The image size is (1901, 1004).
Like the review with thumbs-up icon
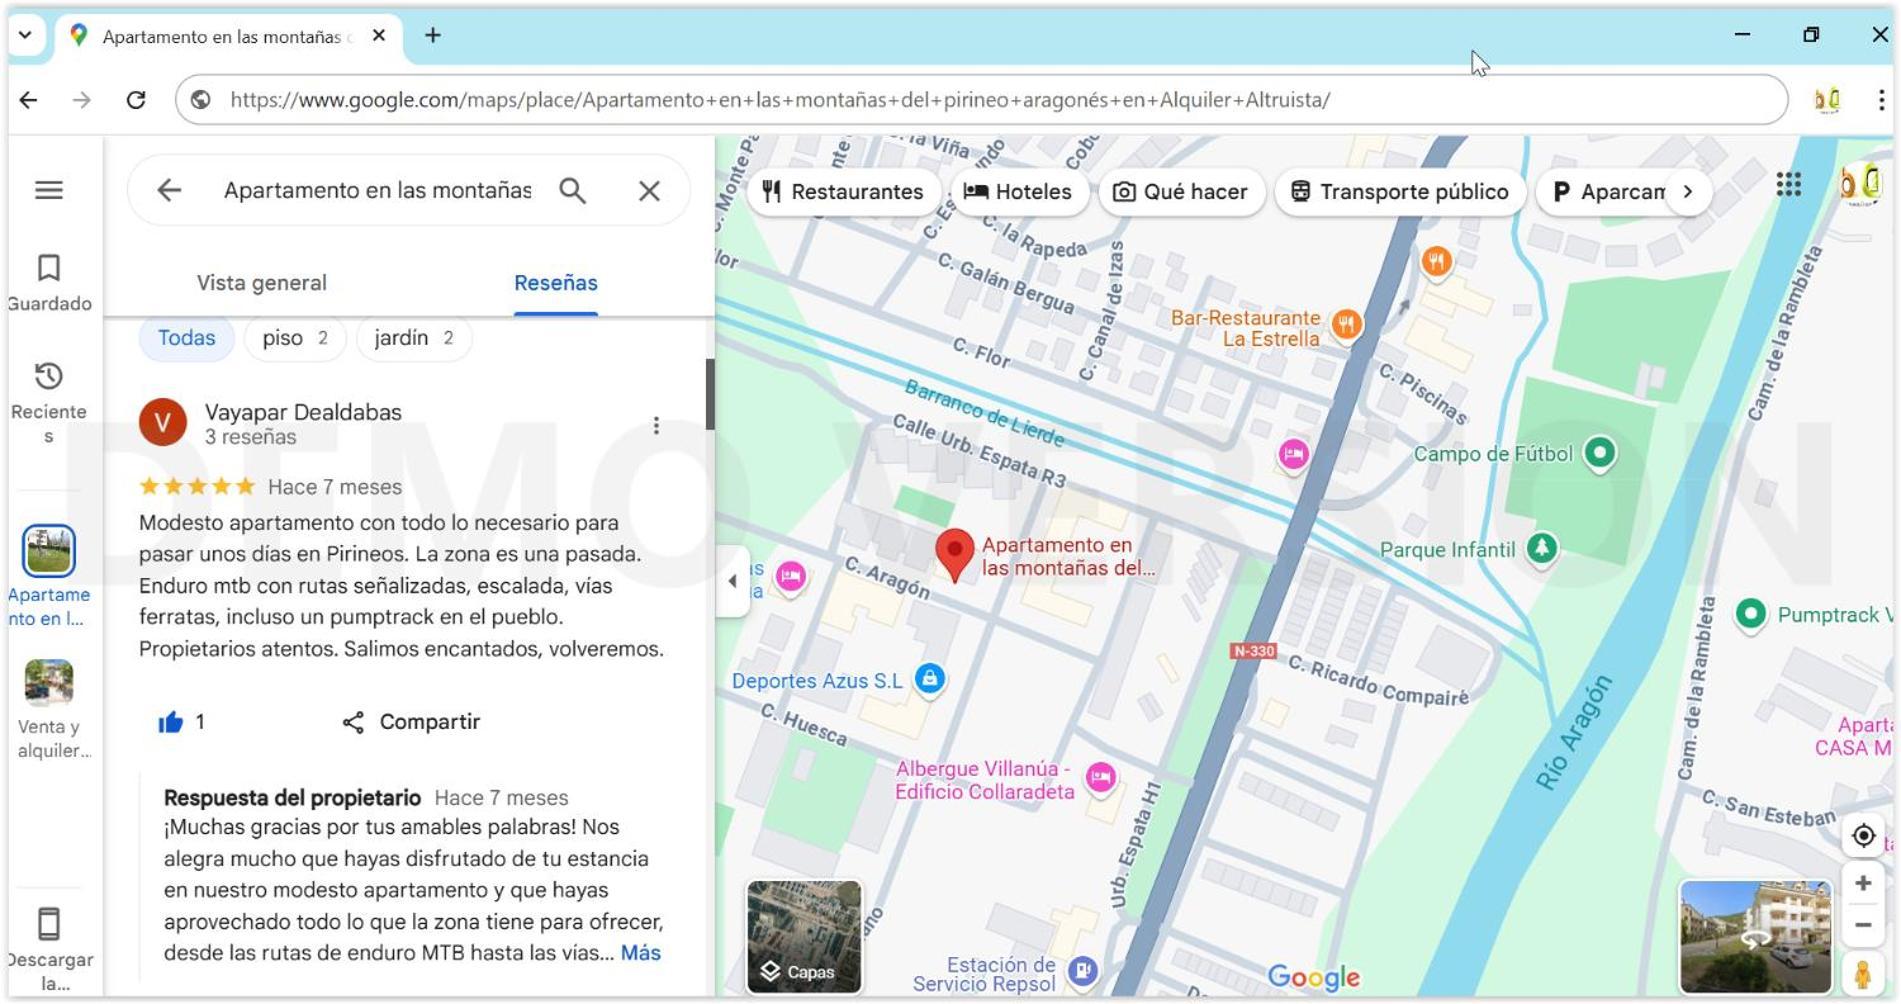pos(171,722)
